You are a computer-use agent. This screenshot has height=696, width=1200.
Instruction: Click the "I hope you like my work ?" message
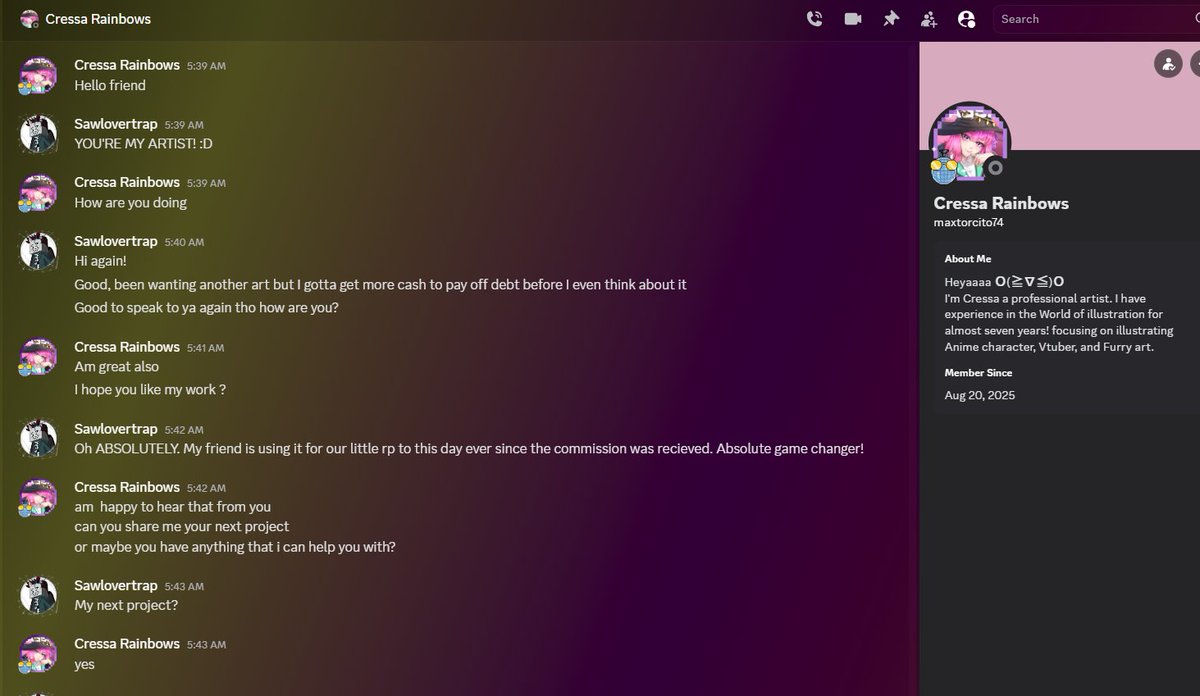(150, 390)
